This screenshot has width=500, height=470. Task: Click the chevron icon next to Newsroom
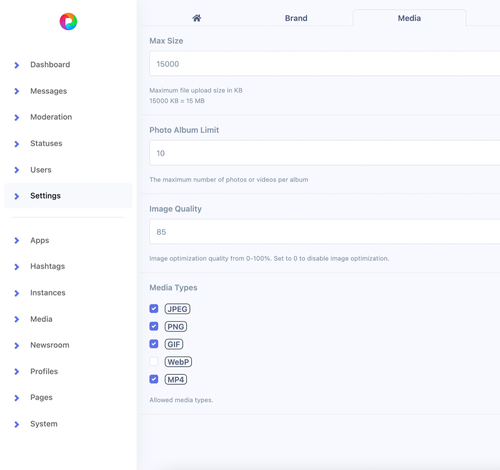click(x=17, y=346)
